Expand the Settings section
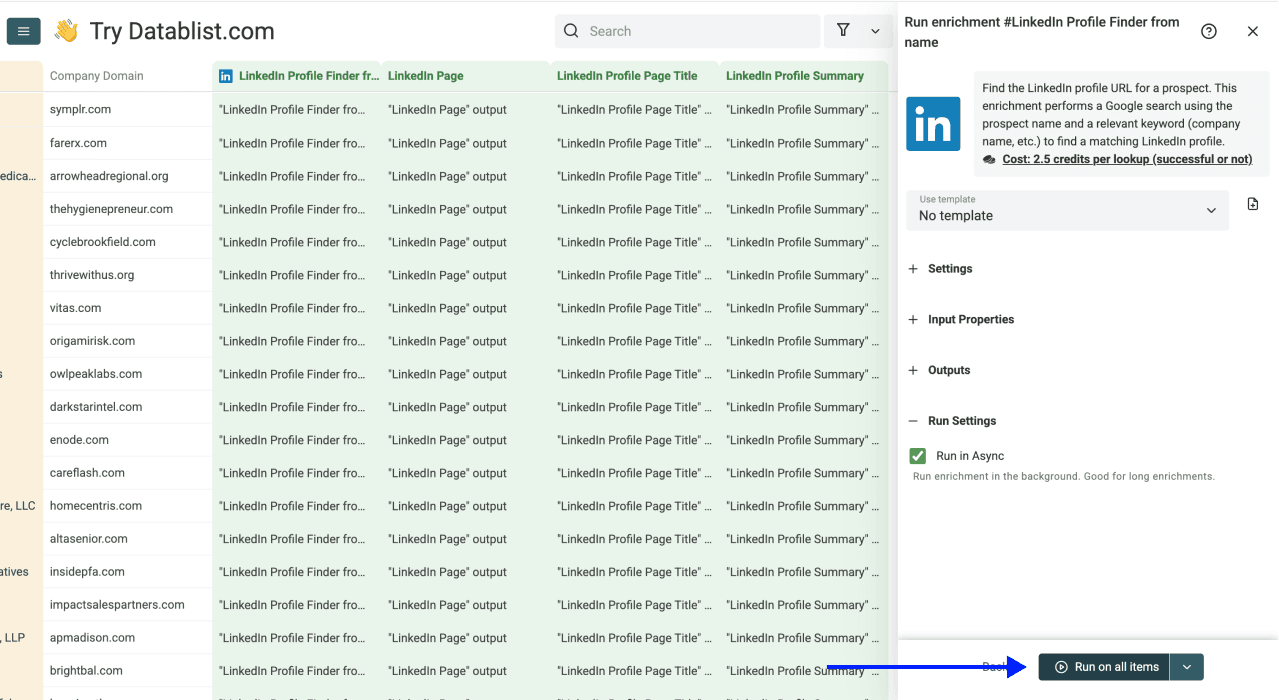Viewport: 1279px width, 700px height. [x=941, y=268]
